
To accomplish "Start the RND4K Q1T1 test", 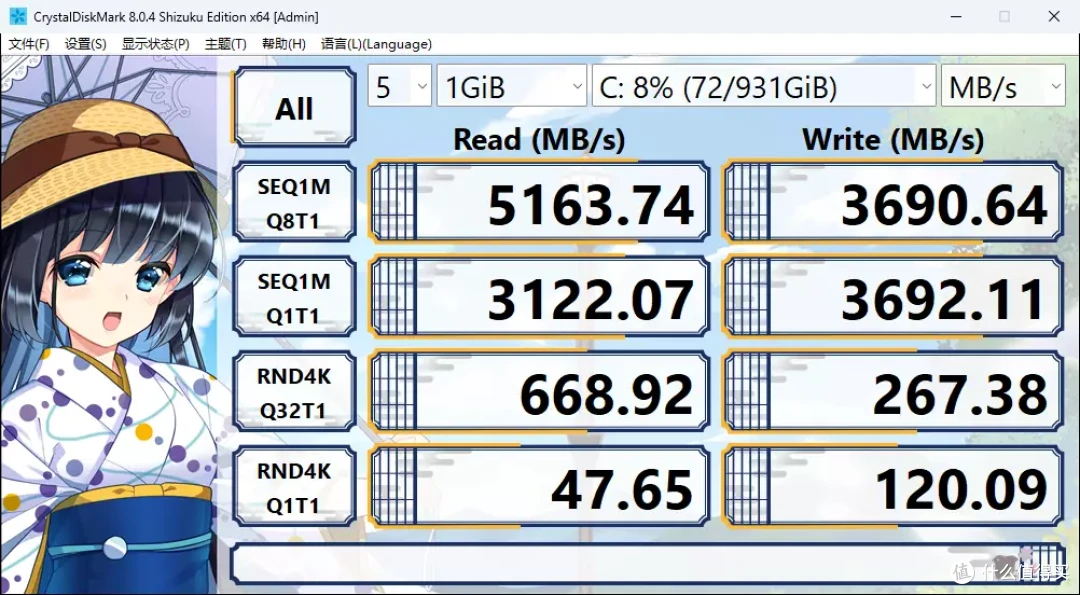I will pos(295,487).
